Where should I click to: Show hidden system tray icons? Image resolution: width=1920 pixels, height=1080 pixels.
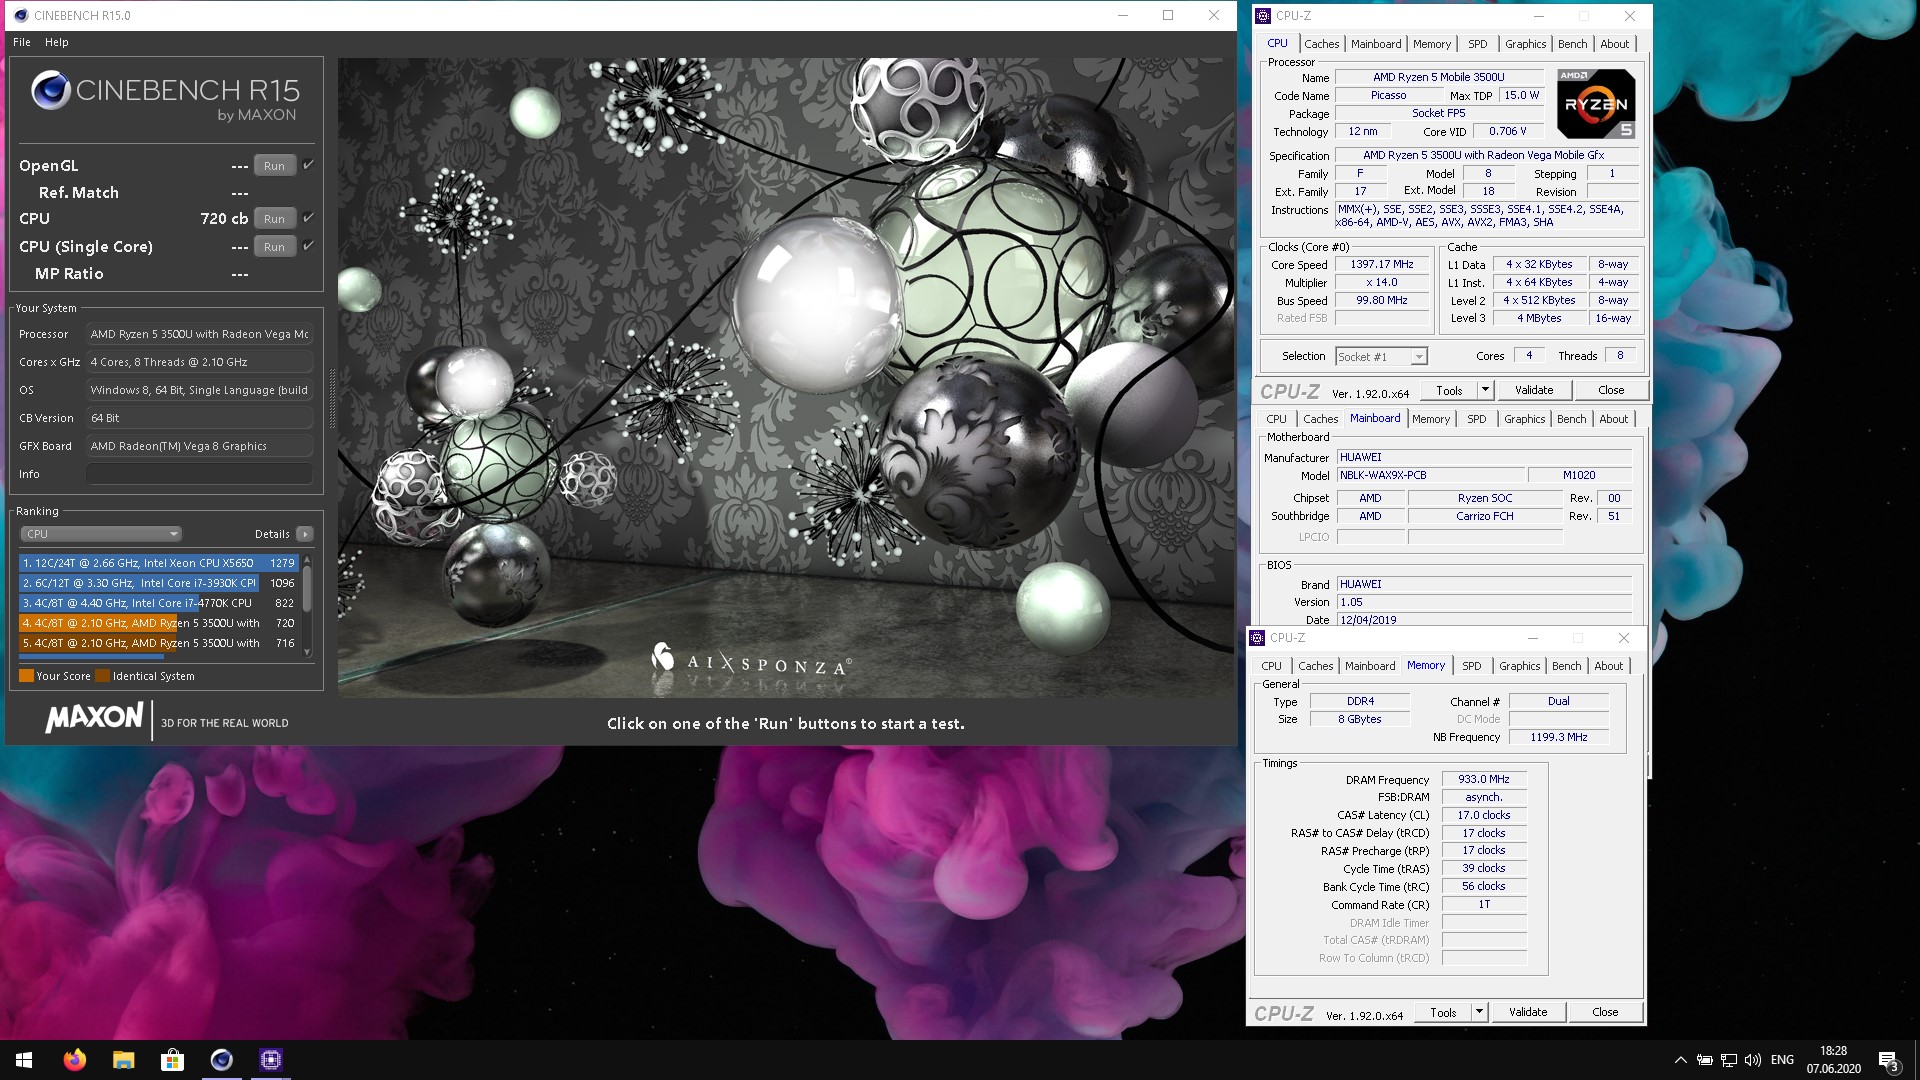(x=1680, y=1060)
